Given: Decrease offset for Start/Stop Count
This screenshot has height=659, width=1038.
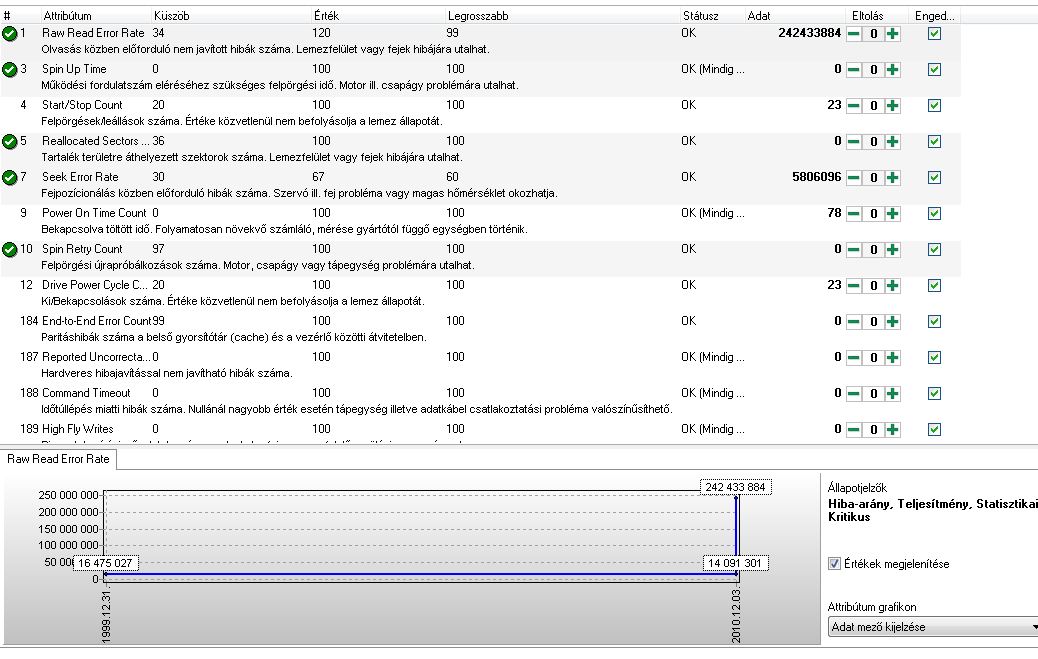Looking at the screenshot, I should (854, 105).
